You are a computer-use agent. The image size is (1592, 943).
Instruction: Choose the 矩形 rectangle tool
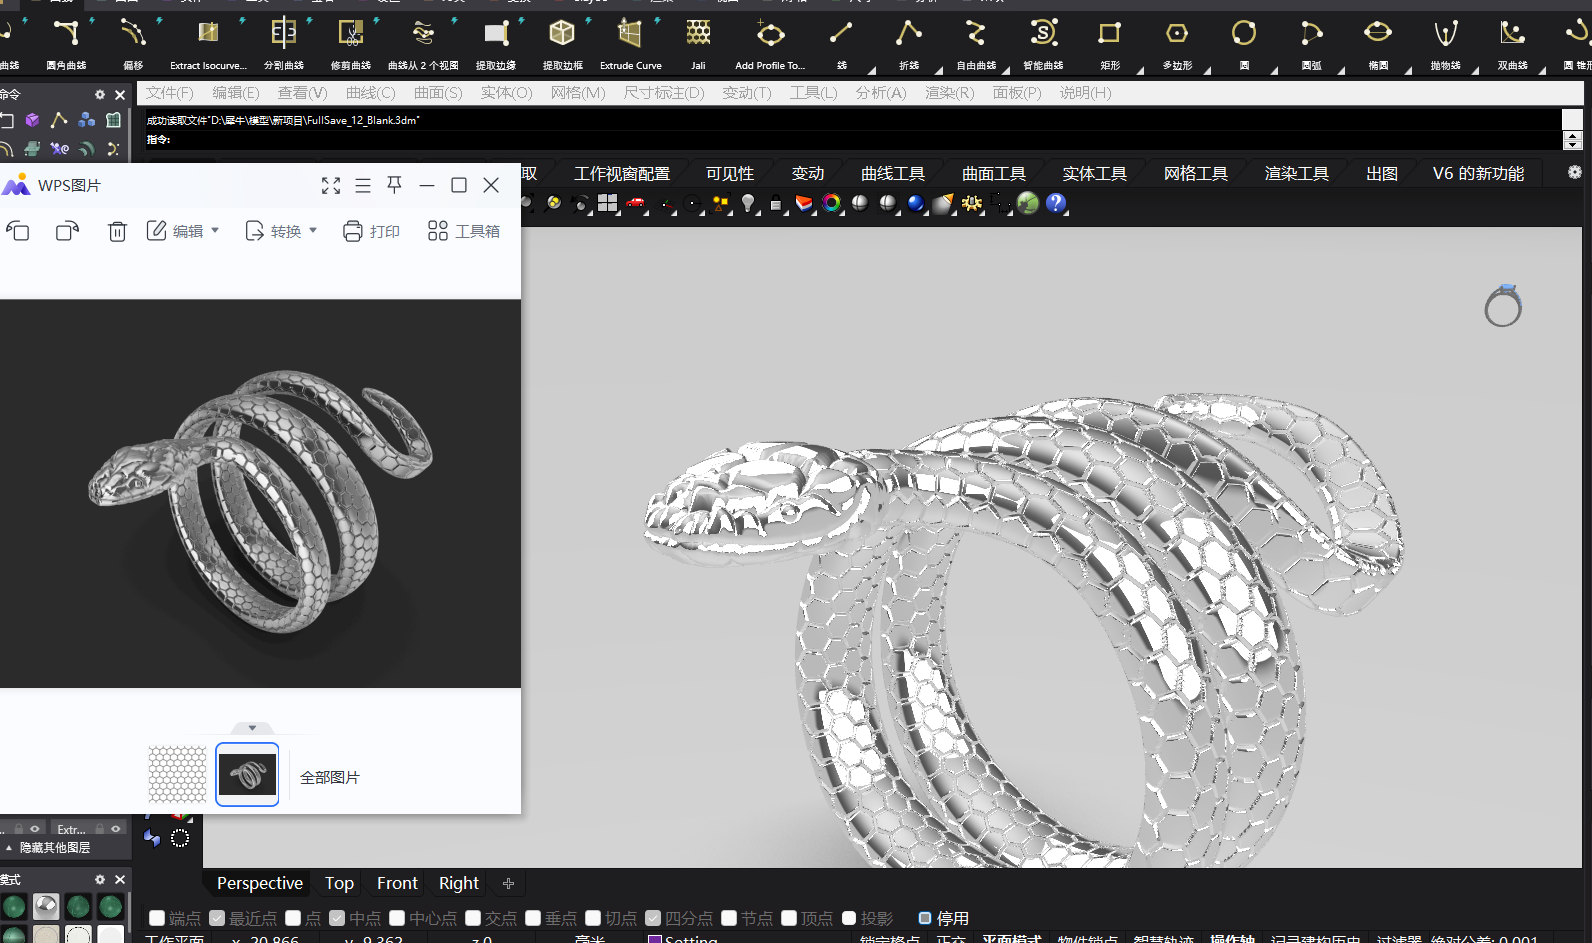point(1109,35)
